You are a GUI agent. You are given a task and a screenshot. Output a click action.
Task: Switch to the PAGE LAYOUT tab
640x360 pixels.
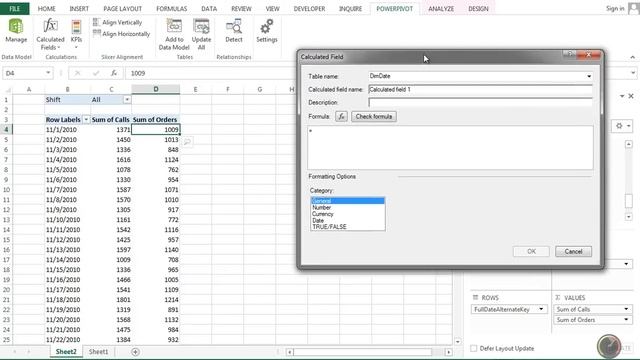click(122, 9)
